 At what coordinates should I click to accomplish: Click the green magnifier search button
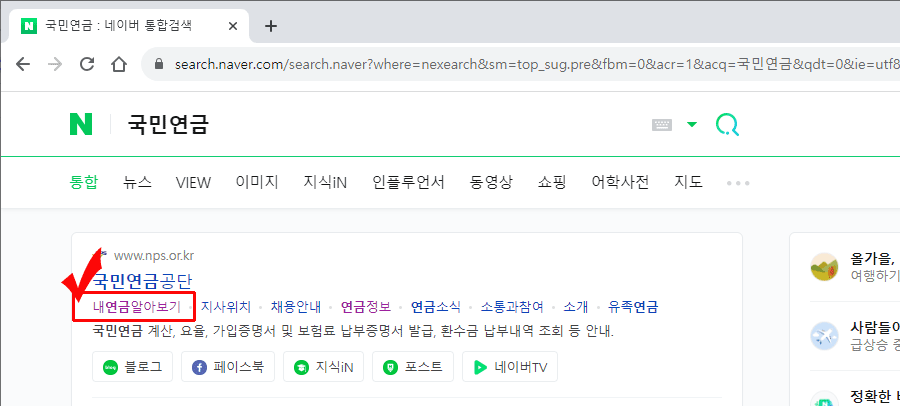point(727,124)
